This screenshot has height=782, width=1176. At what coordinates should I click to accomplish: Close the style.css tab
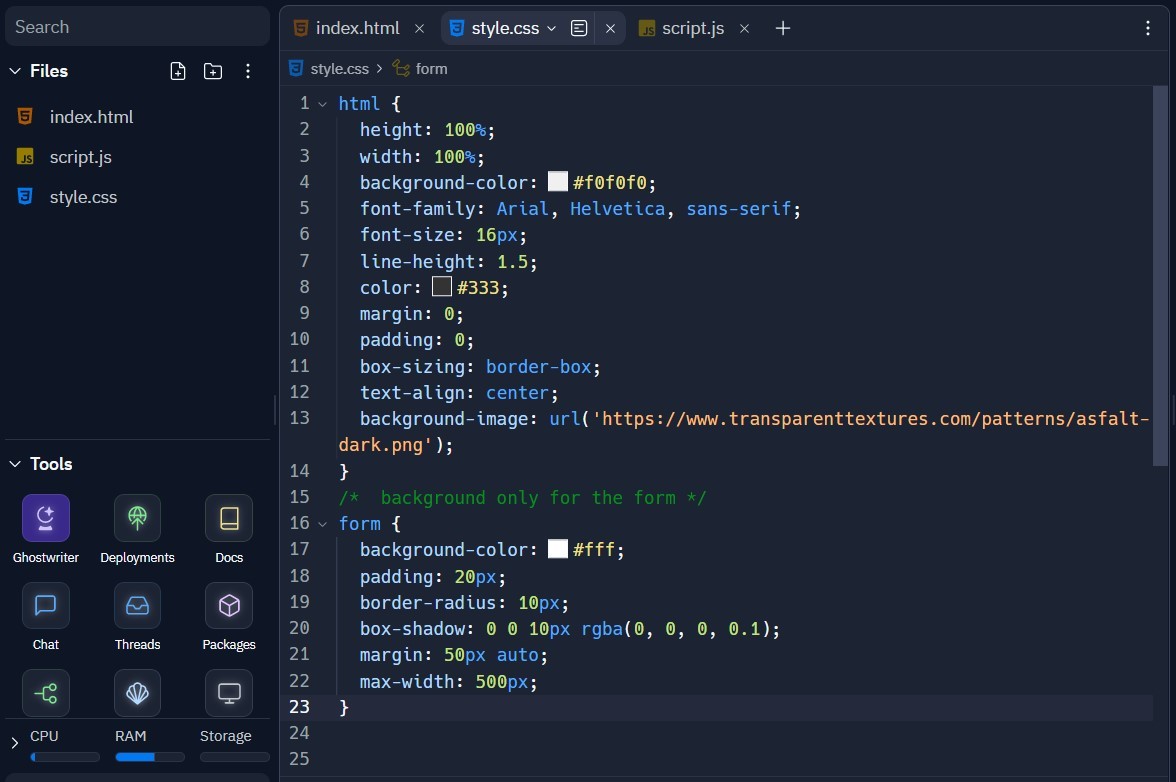point(610,28)
